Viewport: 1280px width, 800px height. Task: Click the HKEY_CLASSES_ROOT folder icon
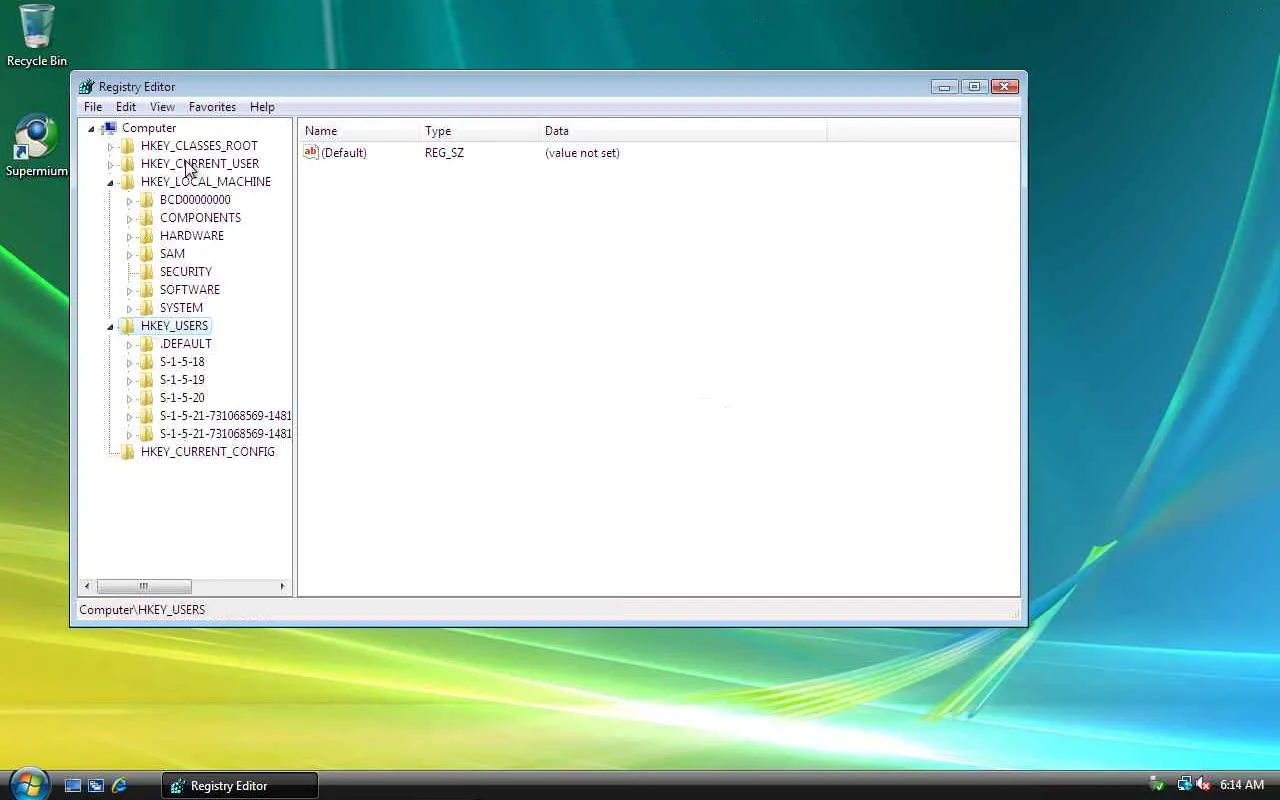(128, 146)
